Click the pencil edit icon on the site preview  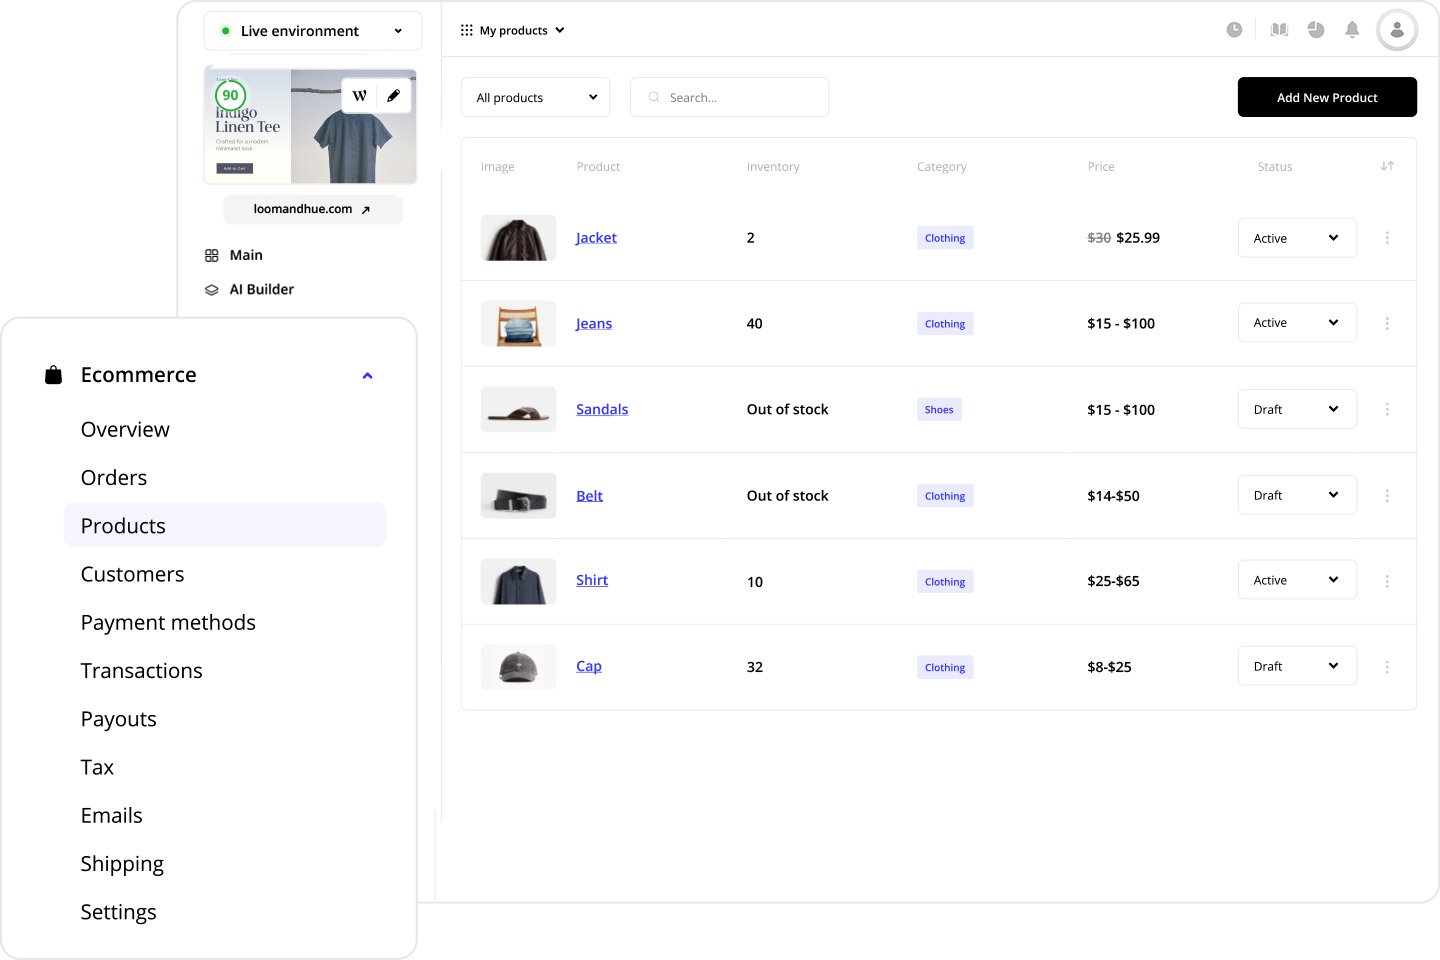394,95
